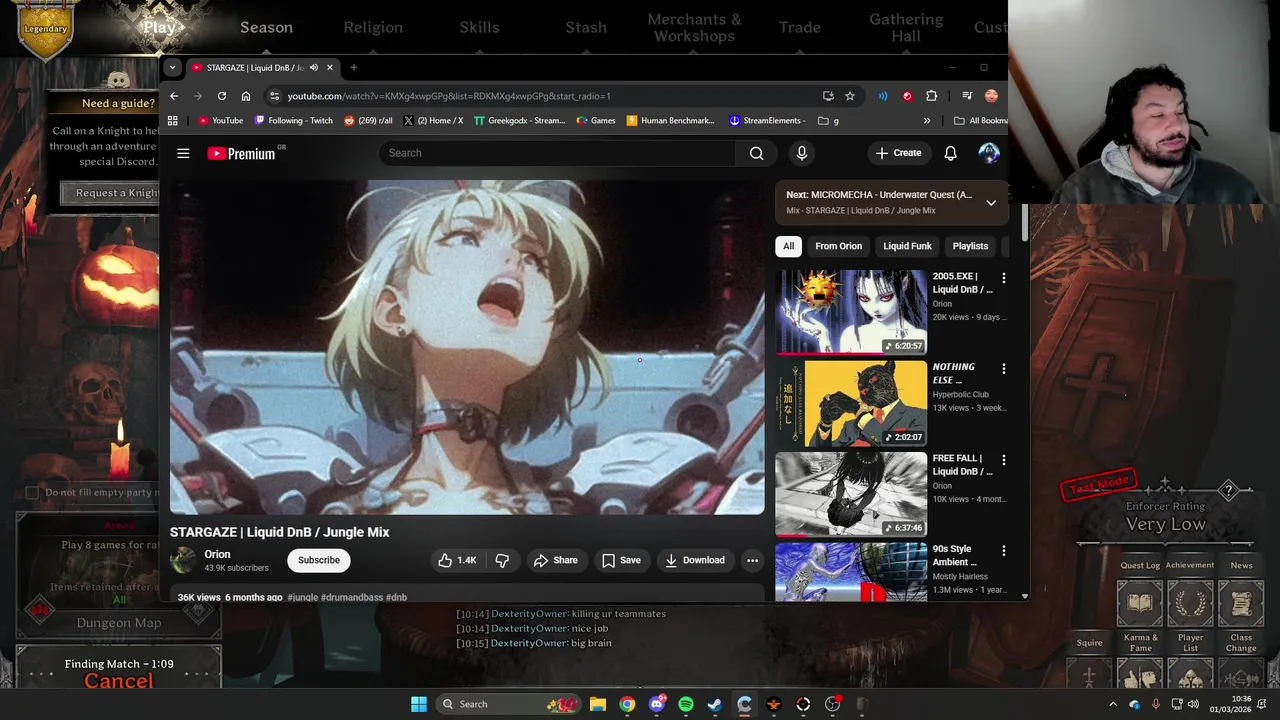Open the Religion tab in game

coord(373,27)
